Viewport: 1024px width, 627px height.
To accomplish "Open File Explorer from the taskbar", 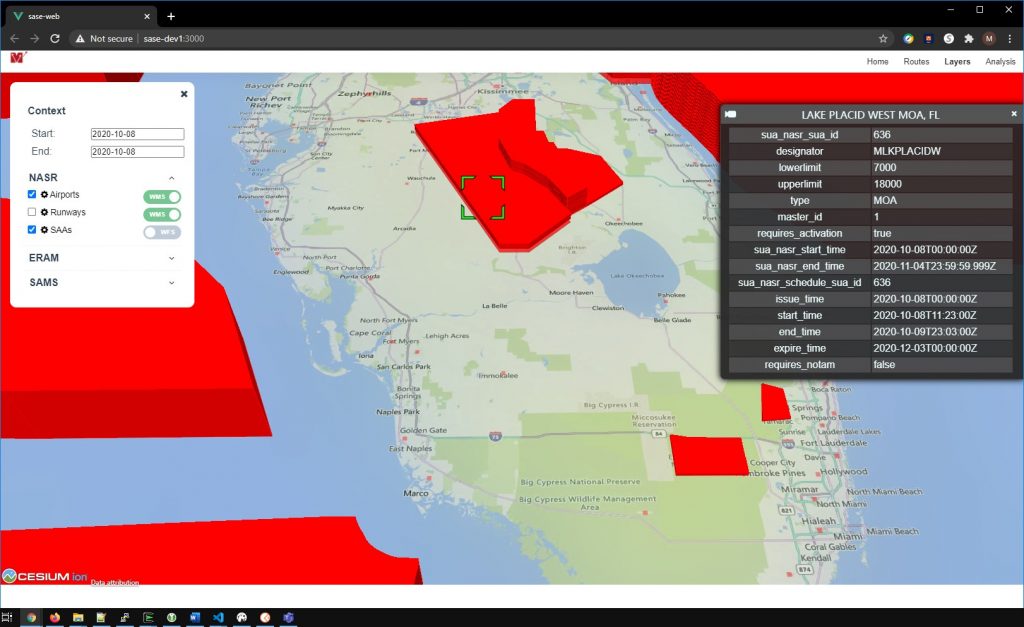I will click(x=78, y=617).
